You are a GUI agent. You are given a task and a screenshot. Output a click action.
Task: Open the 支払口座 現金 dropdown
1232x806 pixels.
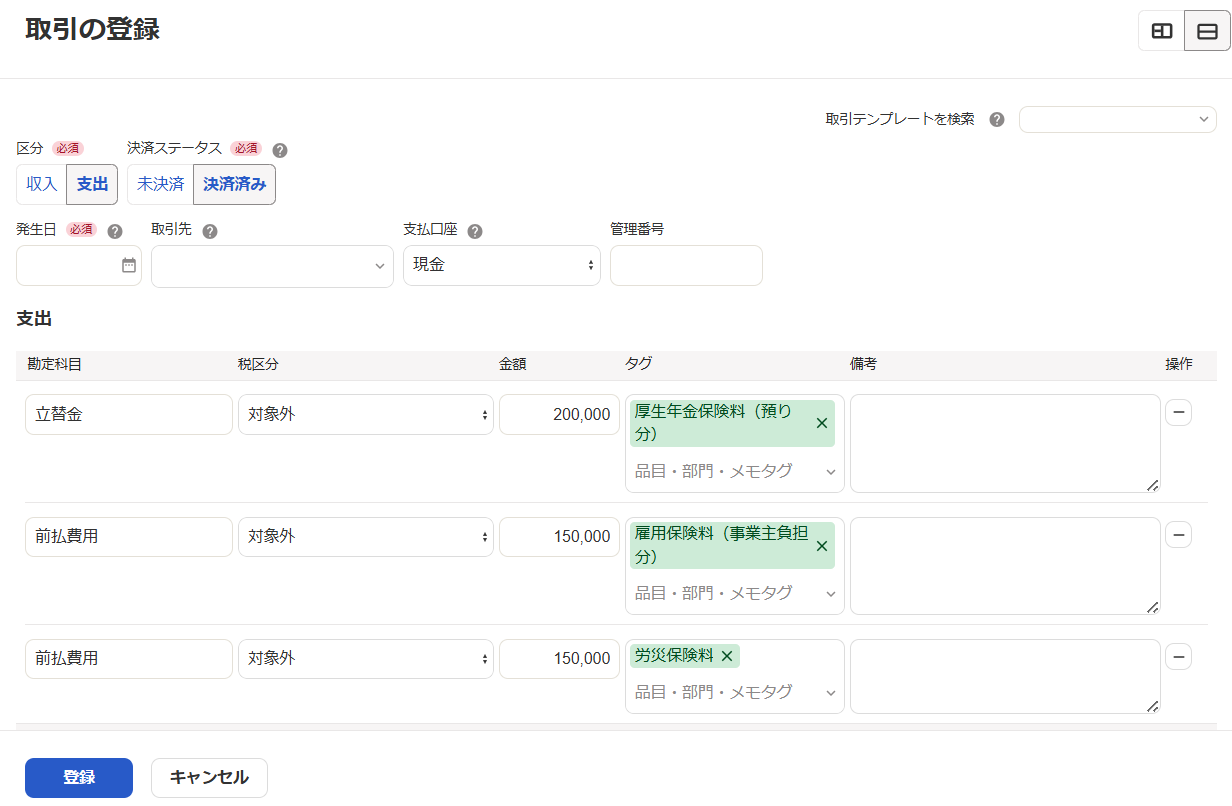point(502,265)
